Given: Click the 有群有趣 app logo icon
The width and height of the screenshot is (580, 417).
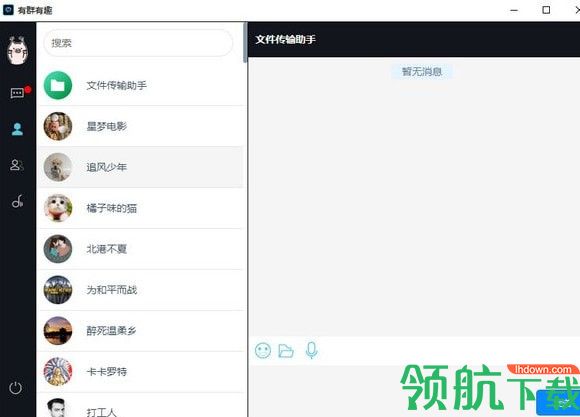Looking at the screenshot, I should 8,10.
